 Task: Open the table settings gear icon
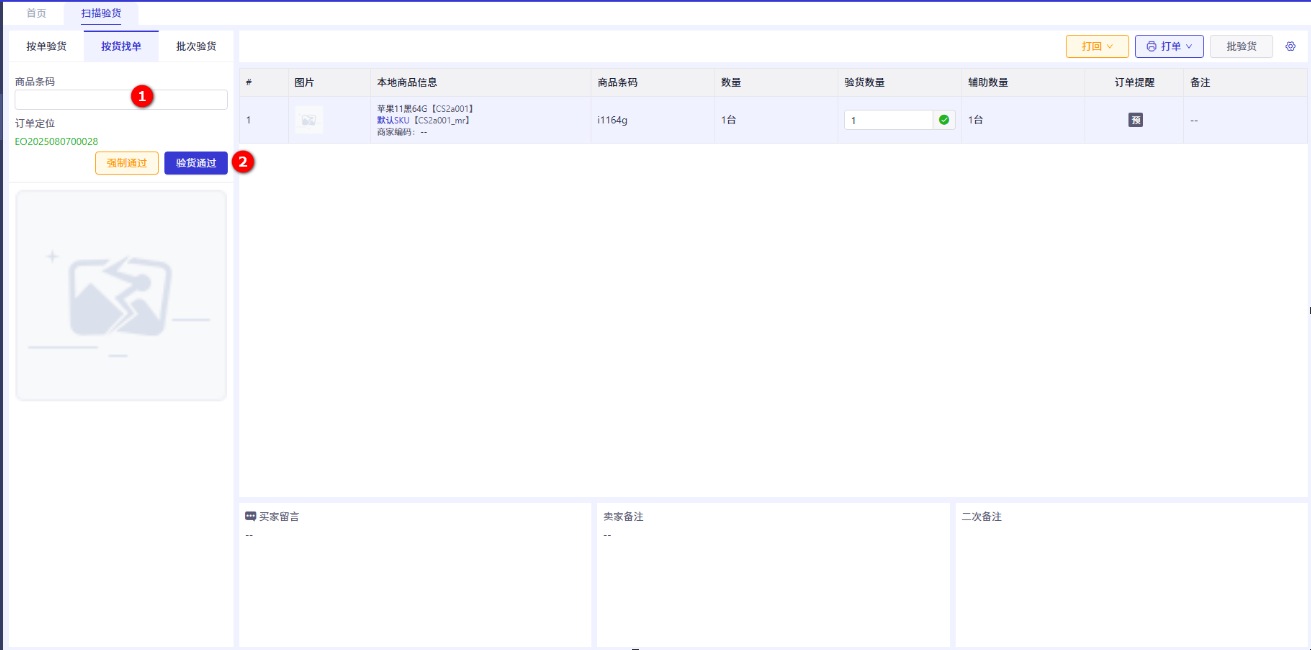coord(1290,46)
